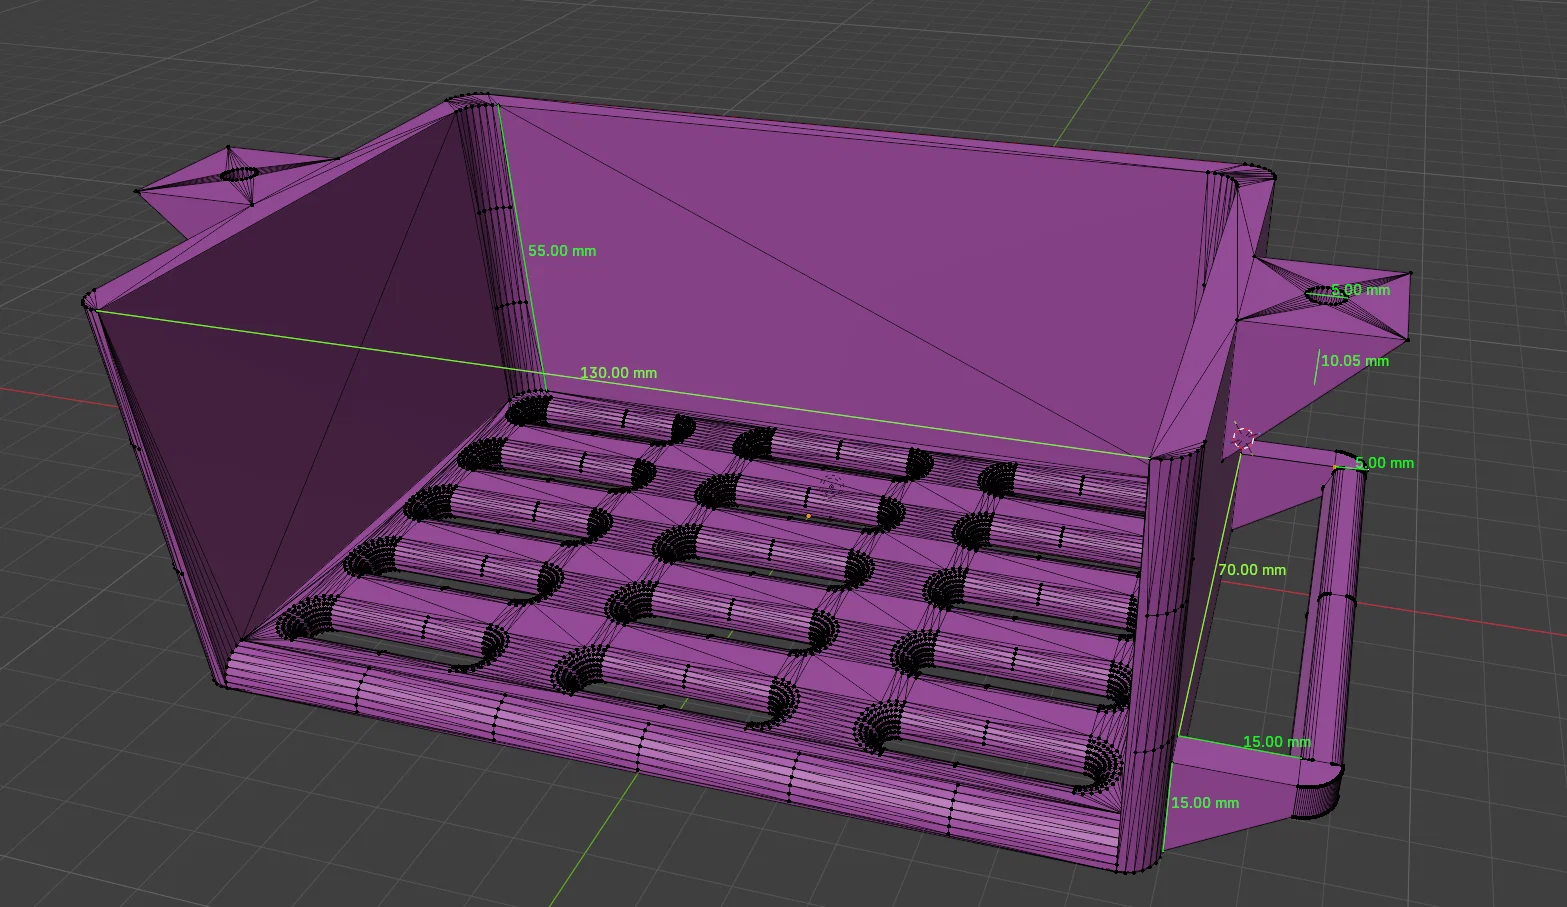The height and width of the screenshot is (907, 1567).
Task: Click the orange object origin dot
Action: tap(808, 516)
